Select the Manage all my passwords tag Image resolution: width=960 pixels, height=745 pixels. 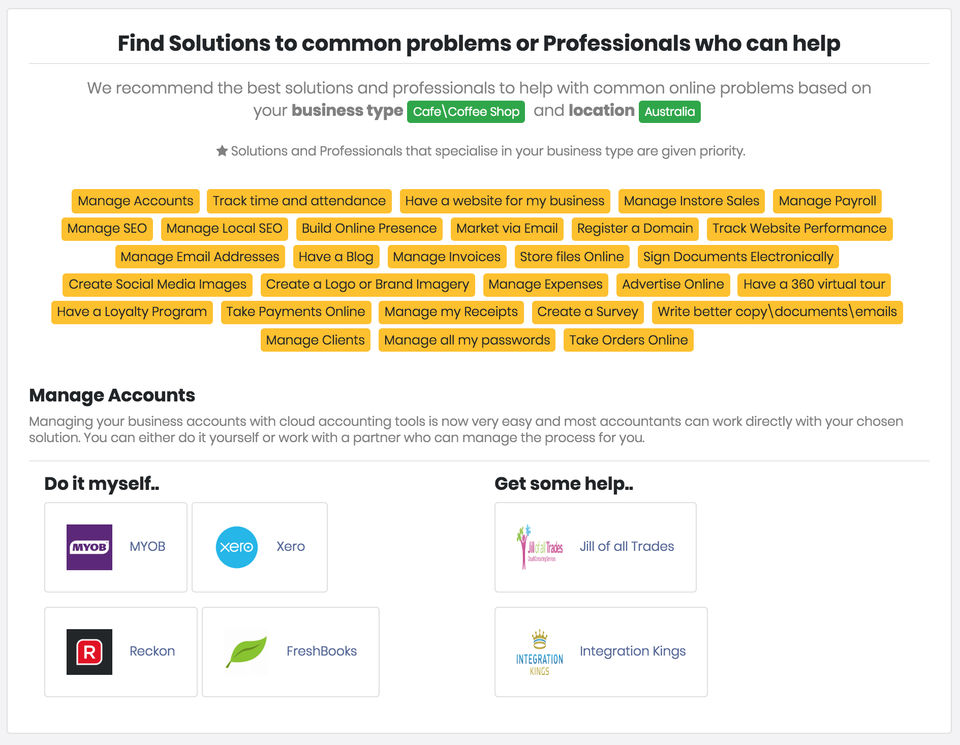[467, 340]
